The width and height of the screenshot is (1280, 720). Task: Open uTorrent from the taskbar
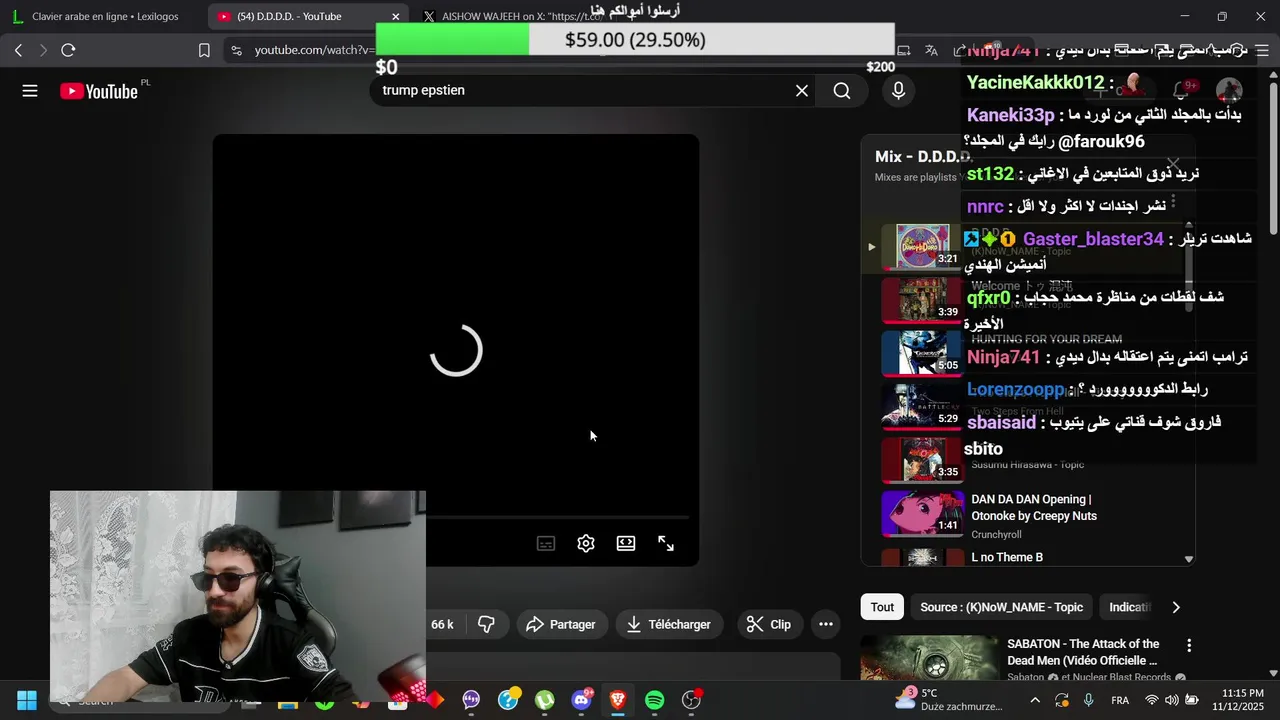point(544,700)
